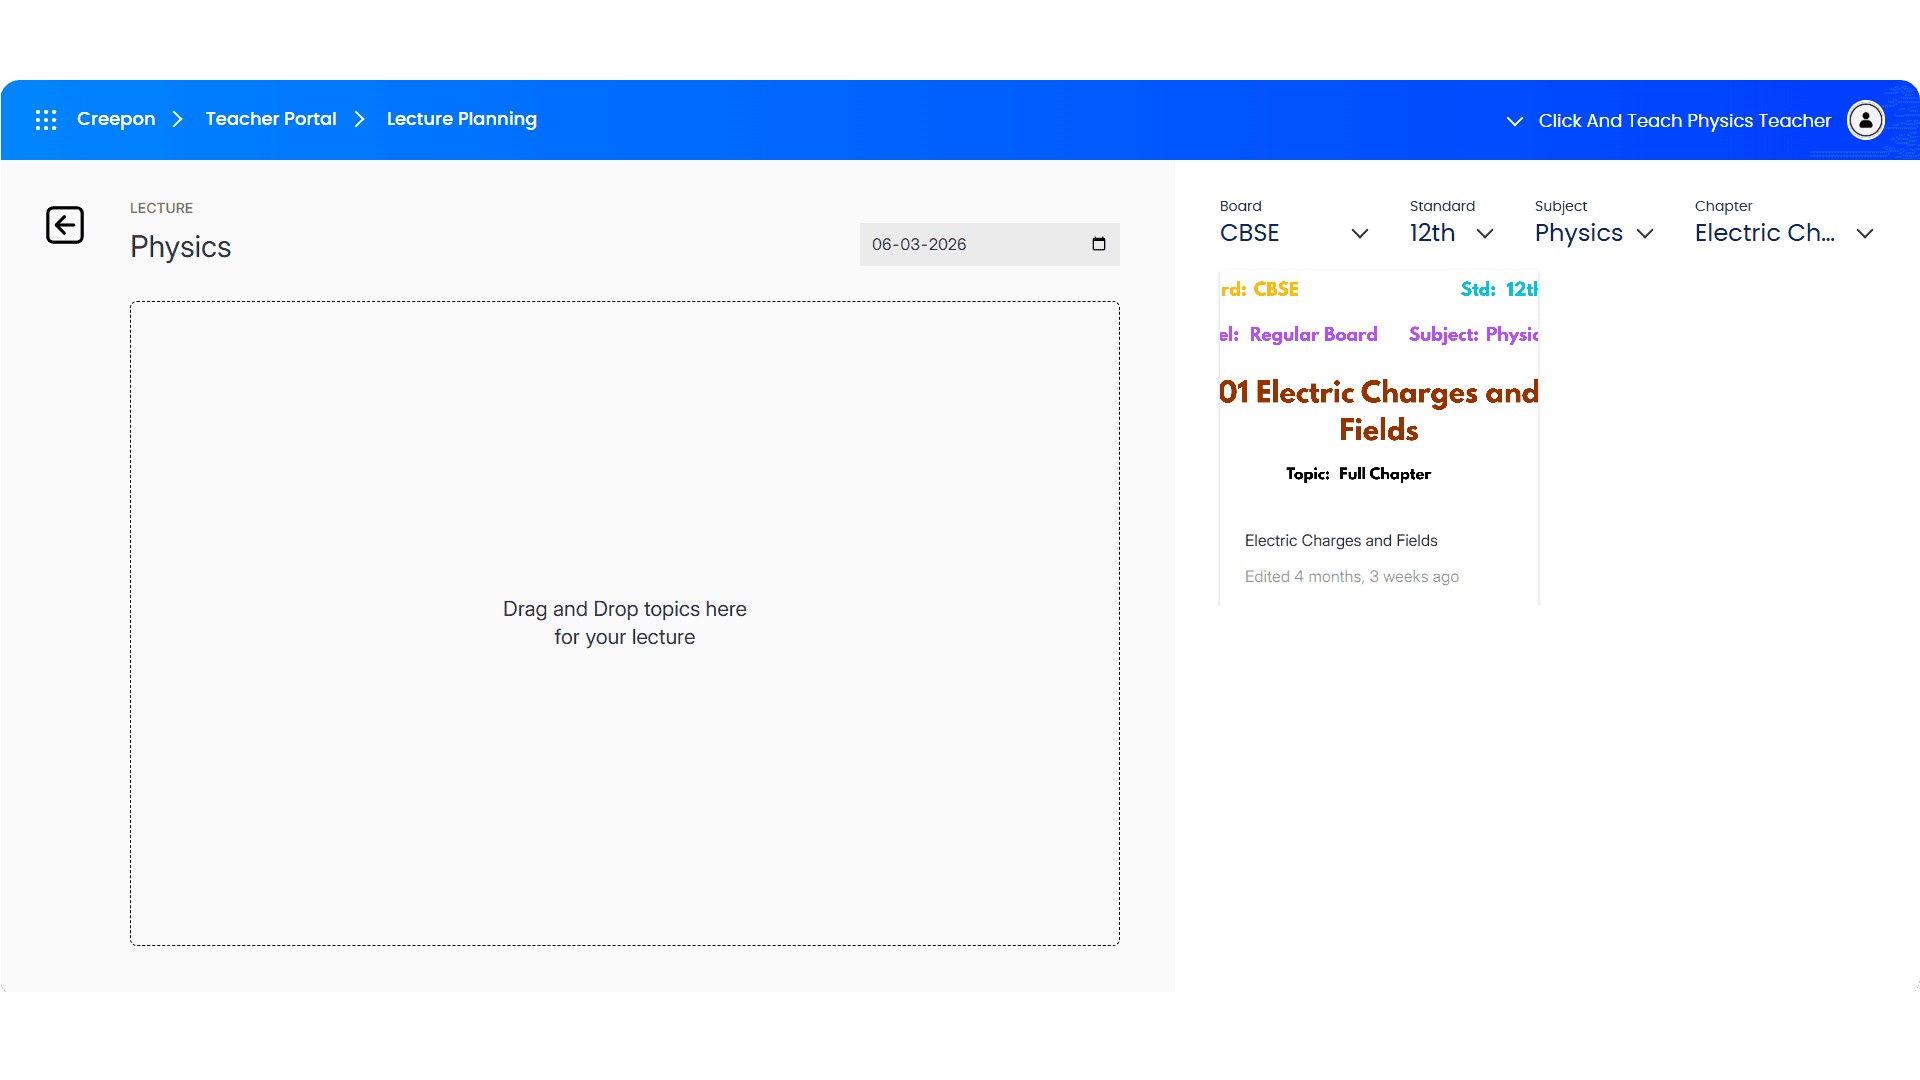
Task: Click the chevron icon on the Board dropdown
Action: click(1360, 234)
